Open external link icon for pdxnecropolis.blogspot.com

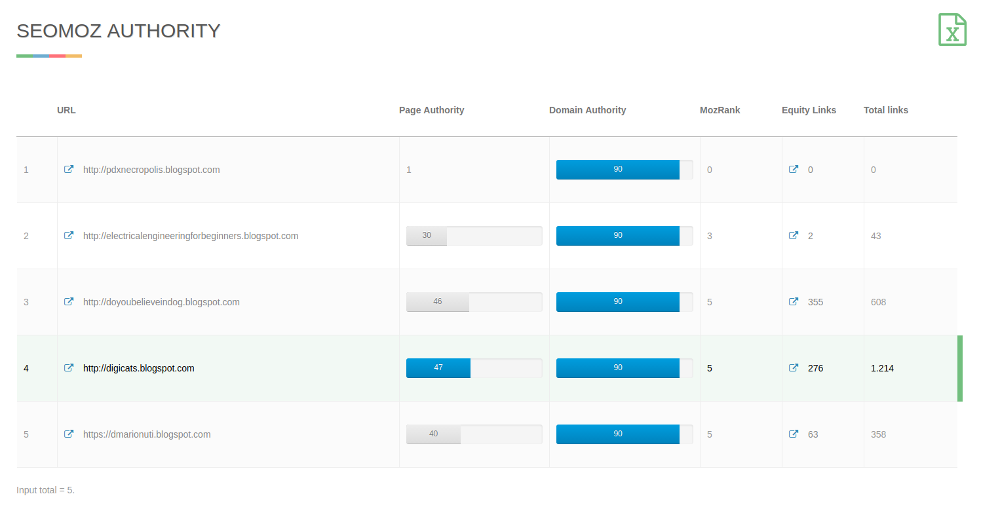tap(69, 169)
